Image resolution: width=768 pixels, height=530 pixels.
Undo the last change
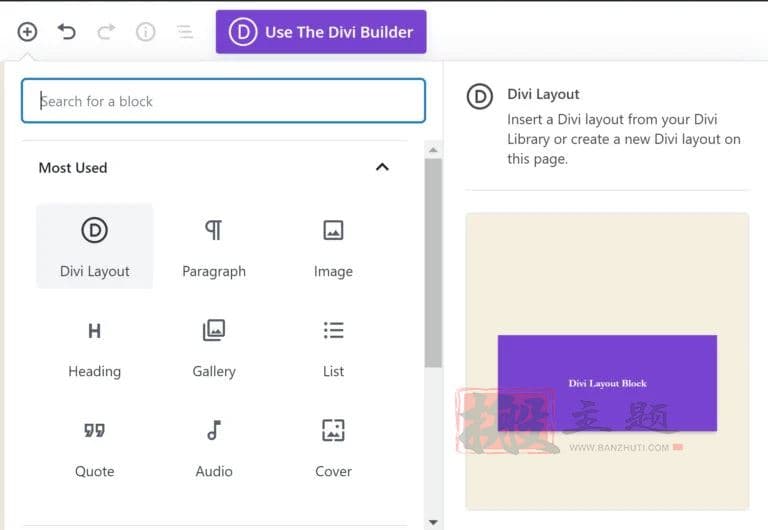point(67,32)
